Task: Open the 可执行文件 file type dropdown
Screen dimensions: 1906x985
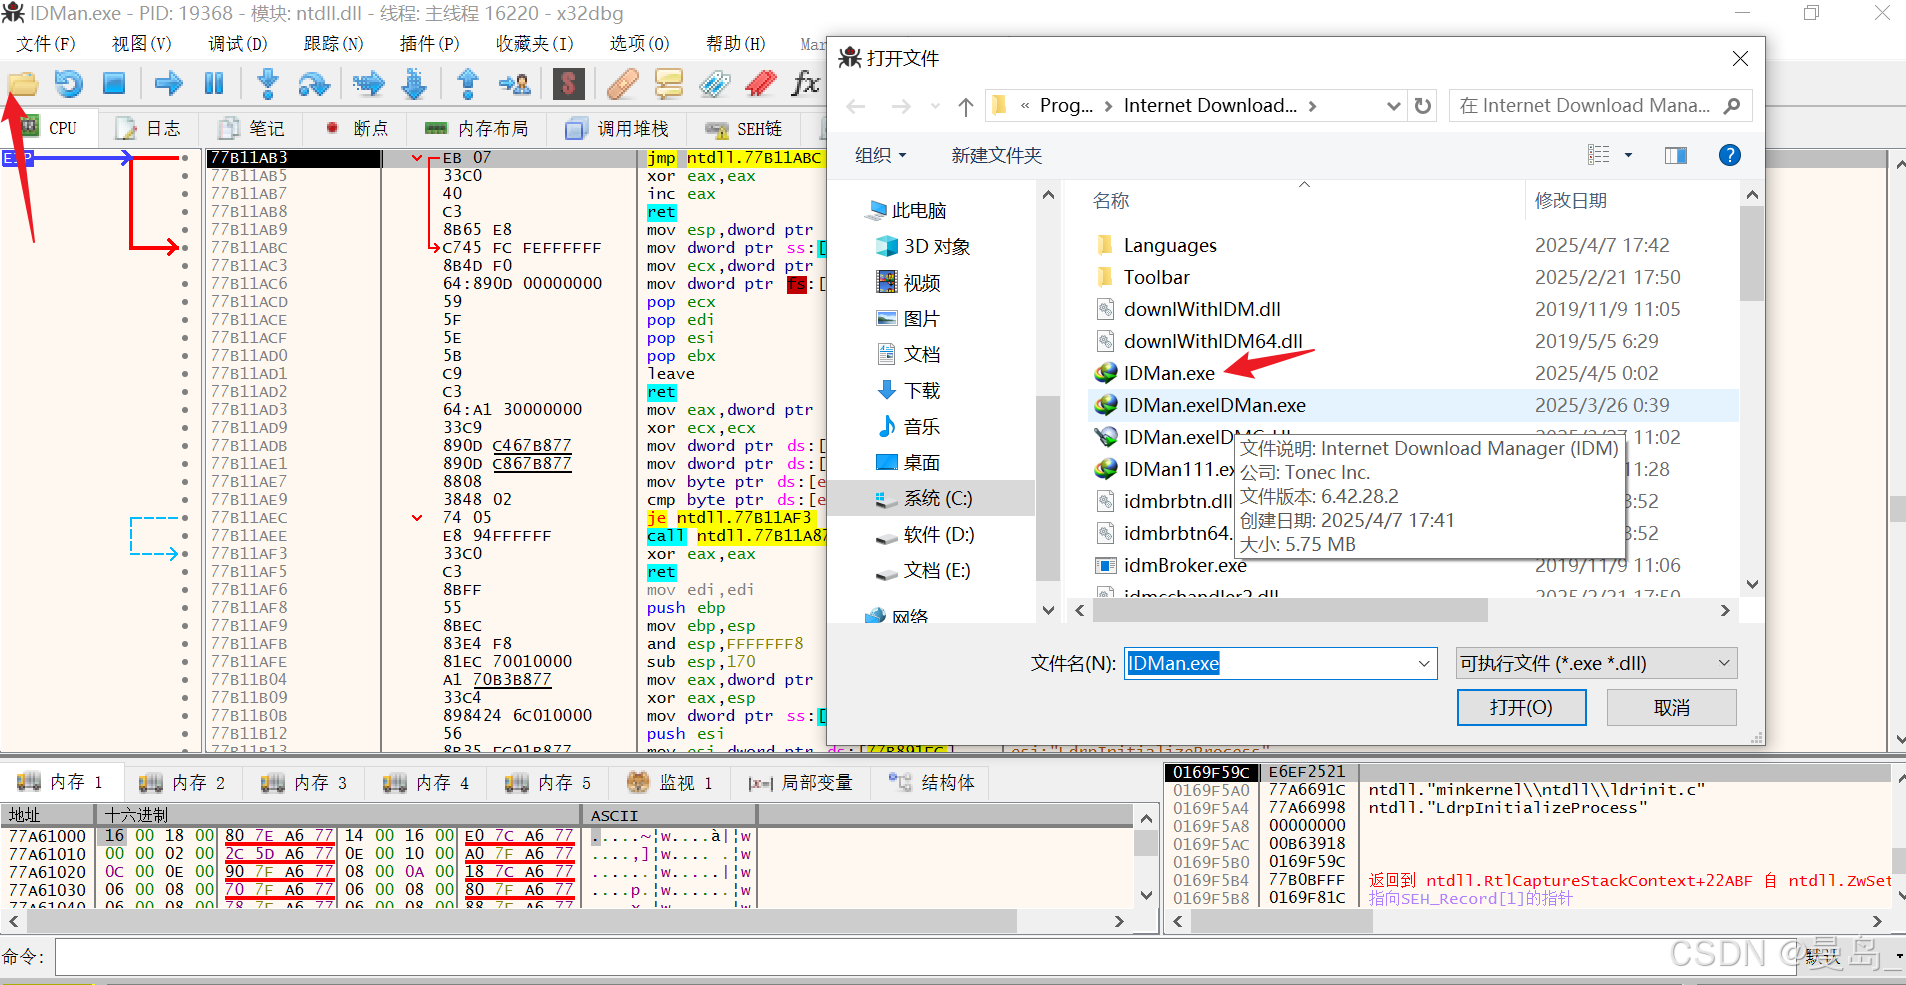Action: coord(1596,663)
